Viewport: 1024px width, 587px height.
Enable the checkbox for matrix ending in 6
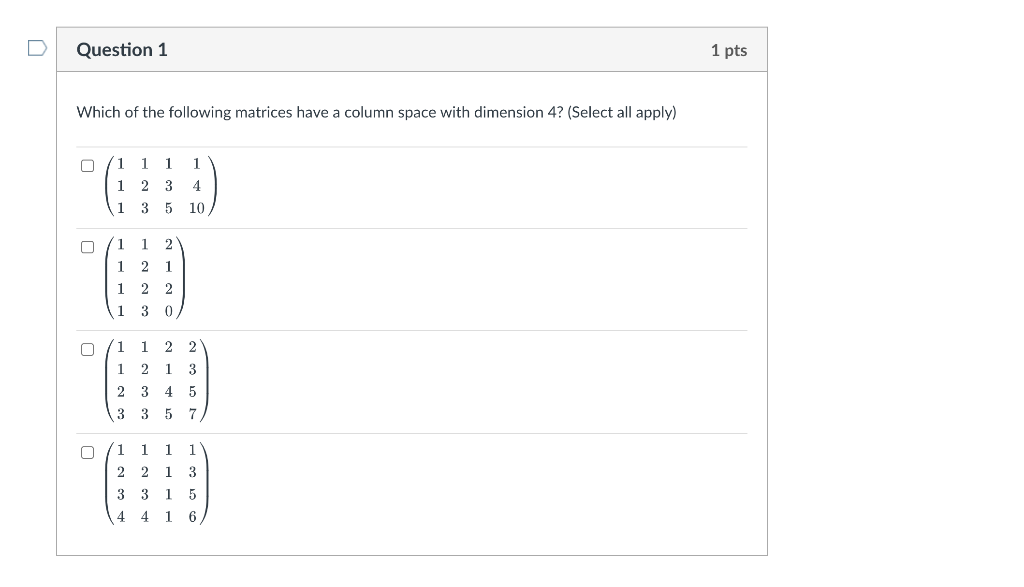pyautogui.click(x=88, y=452)
